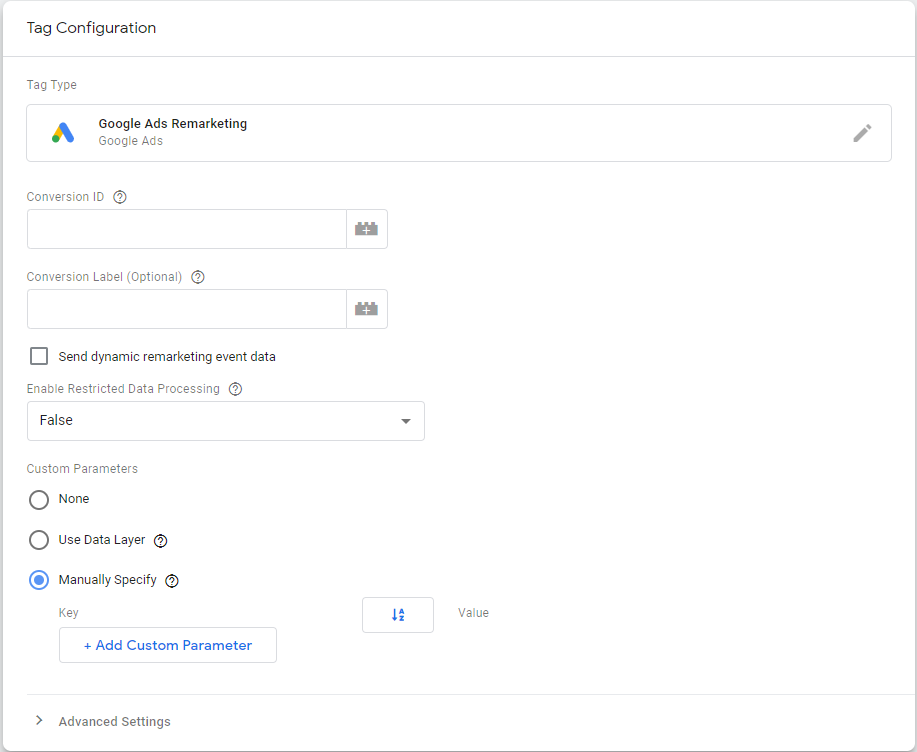
Task: Click the sort A-Z button for parameters
Action: tap(398, 615)
